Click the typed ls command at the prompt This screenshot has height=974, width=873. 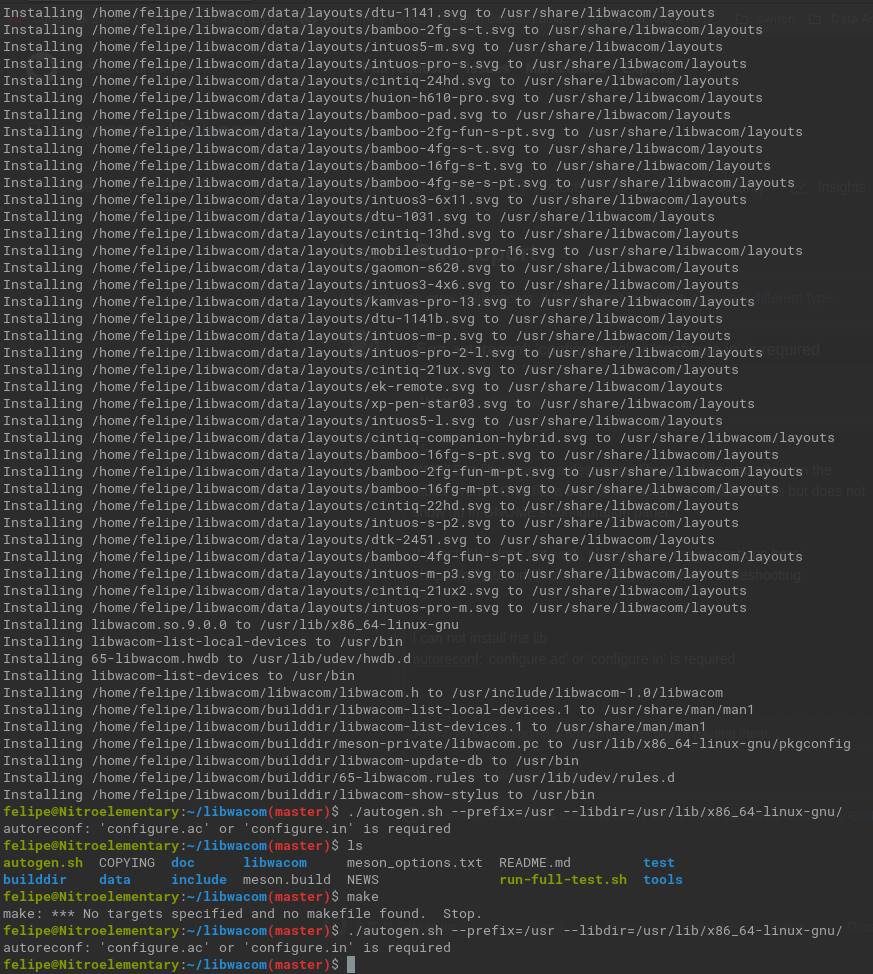[x=355, y=846]
